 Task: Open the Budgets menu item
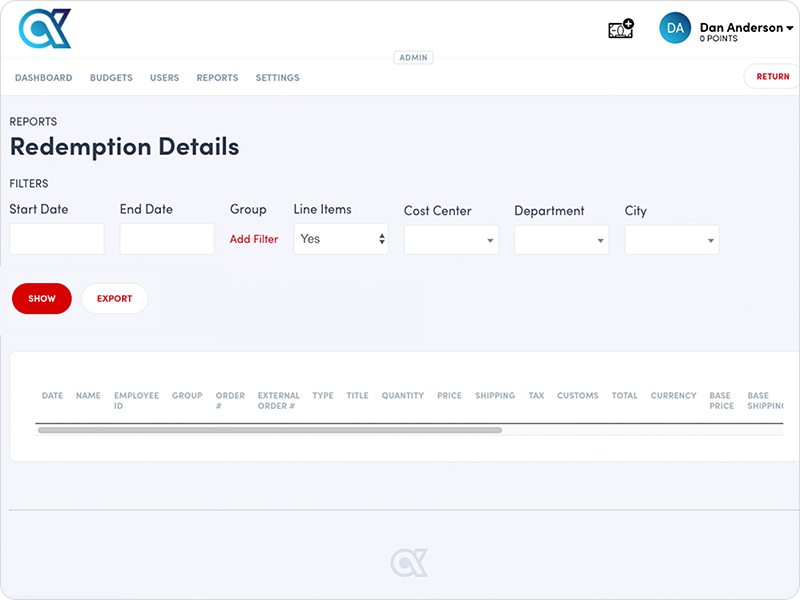111,78
